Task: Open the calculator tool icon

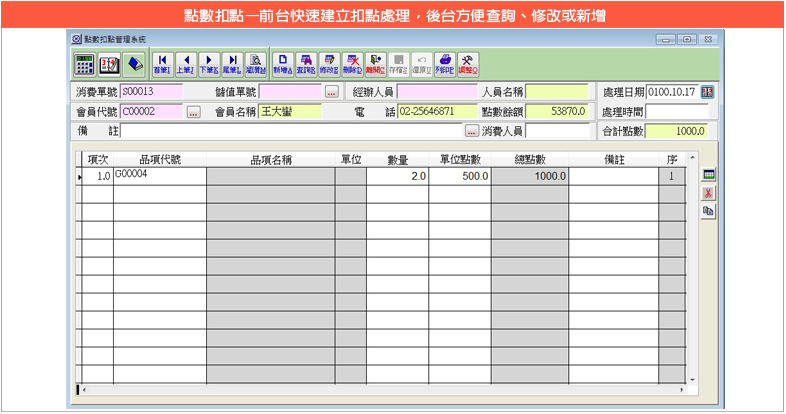Action: 85,64
